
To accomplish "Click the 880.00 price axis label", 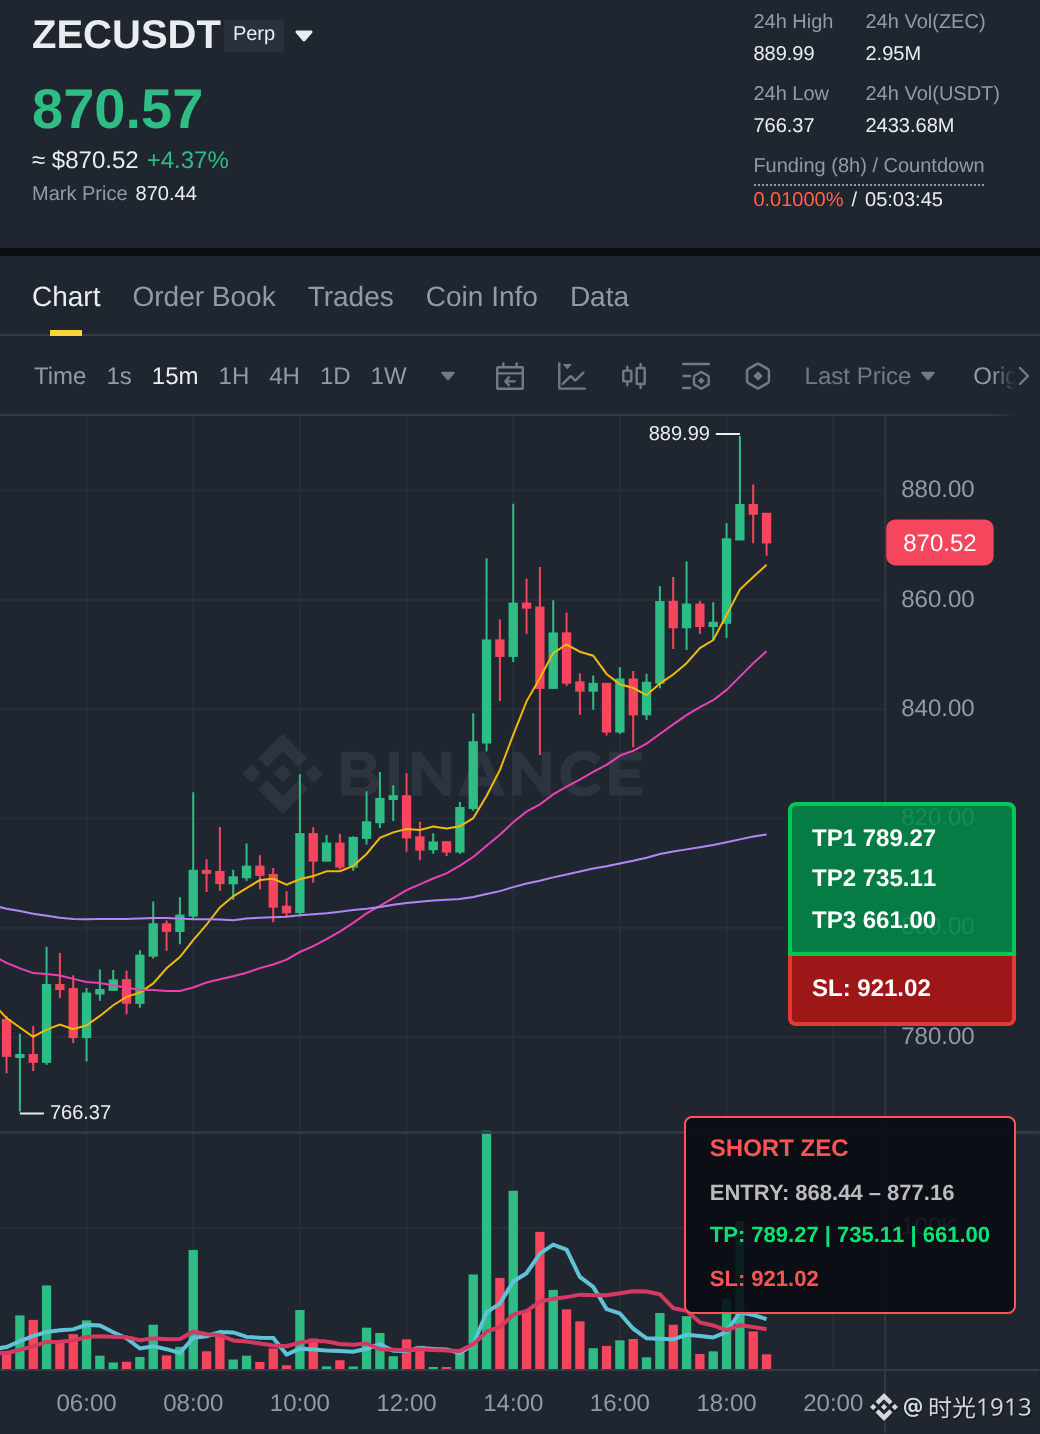I will (938, 489).
